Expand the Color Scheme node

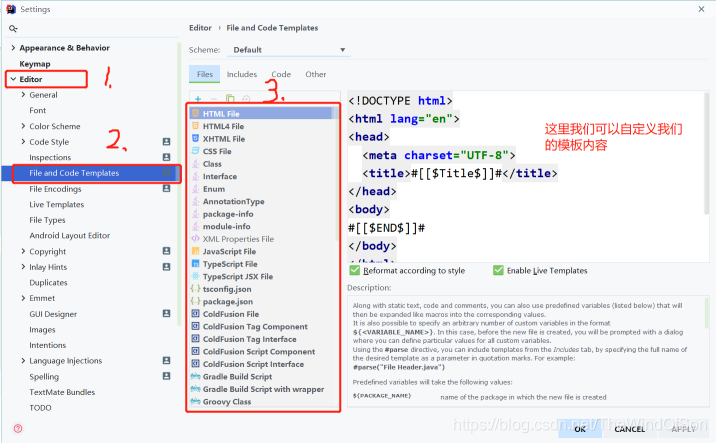point(23,126)
